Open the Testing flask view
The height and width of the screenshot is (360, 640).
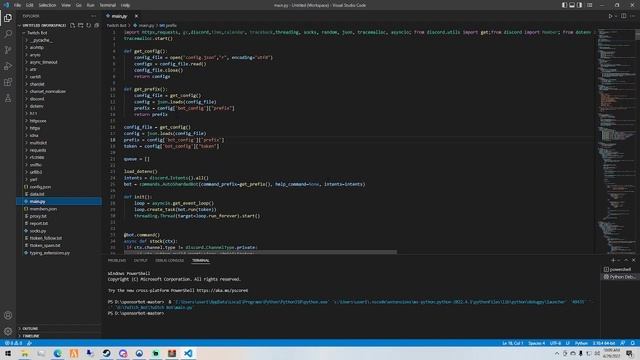click(8, 98)
